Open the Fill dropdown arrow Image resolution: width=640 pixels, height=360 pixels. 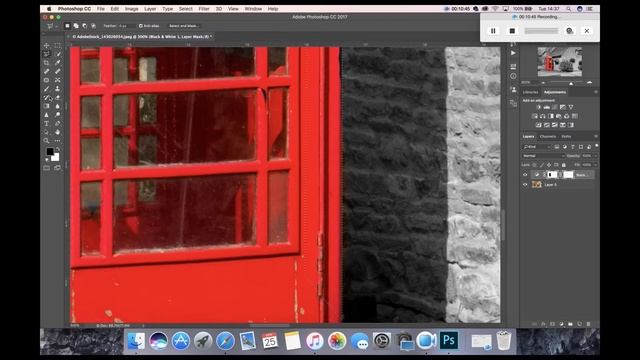pyautogui.click(x=596, y=165)
